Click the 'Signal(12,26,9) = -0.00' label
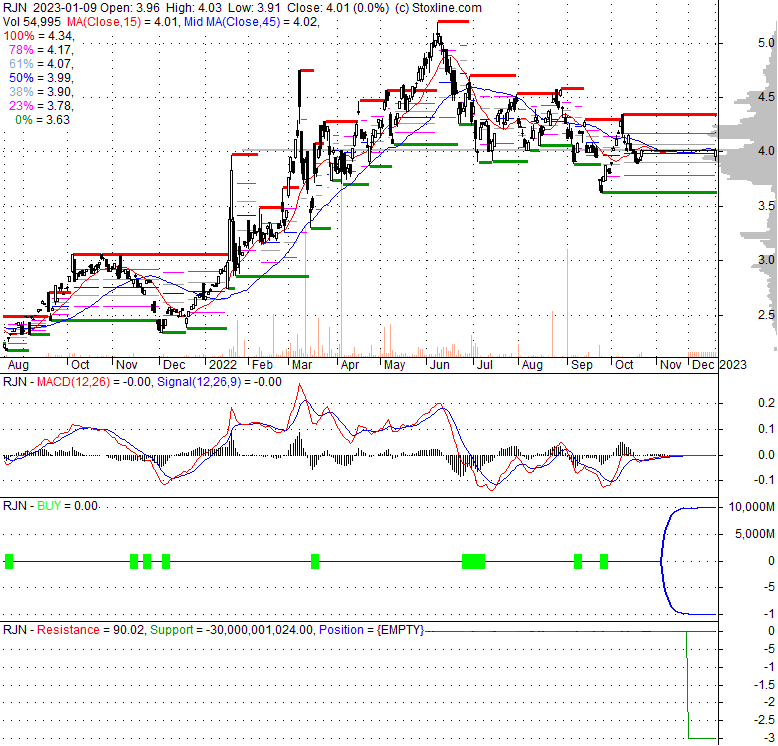 pos(219,382)
